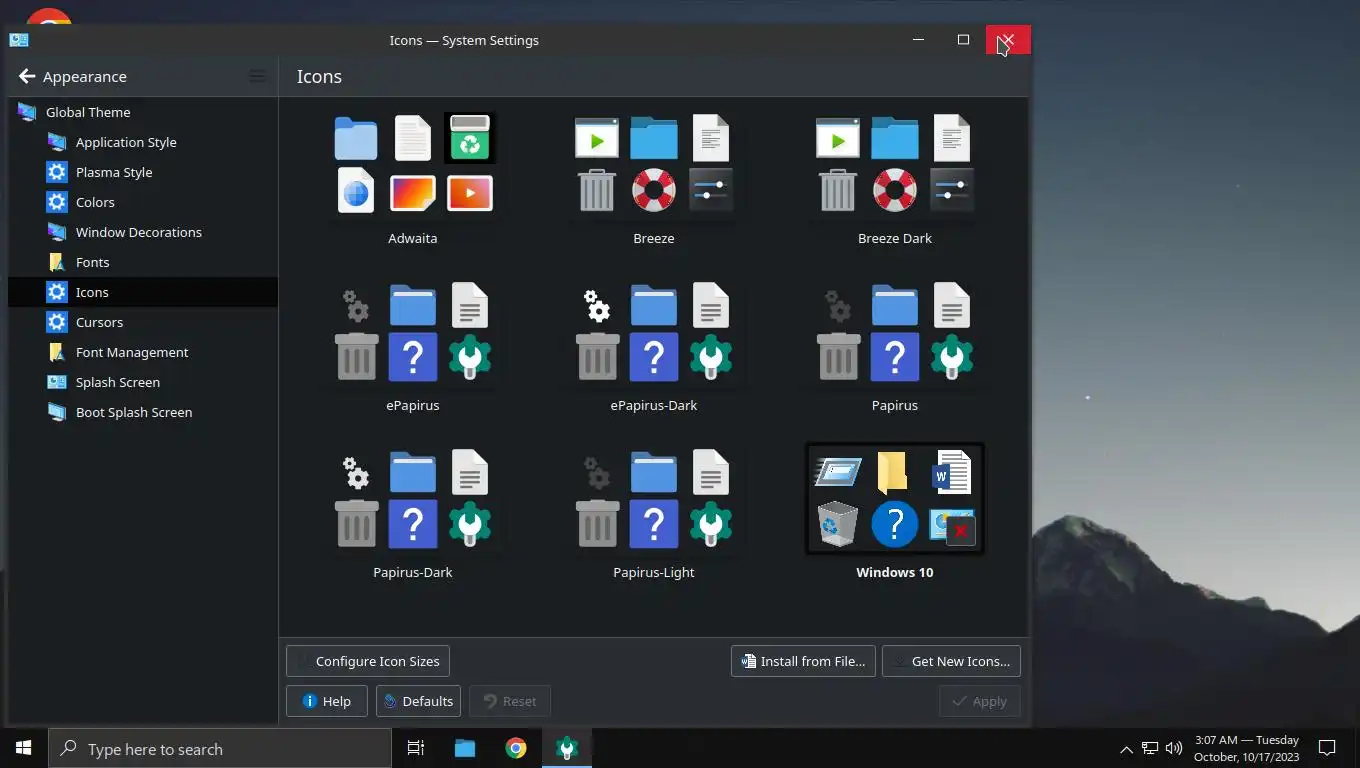Open Application Style settings
Image resolution: width=1360 pixels, height=768 pixels.
click(143, 142)
